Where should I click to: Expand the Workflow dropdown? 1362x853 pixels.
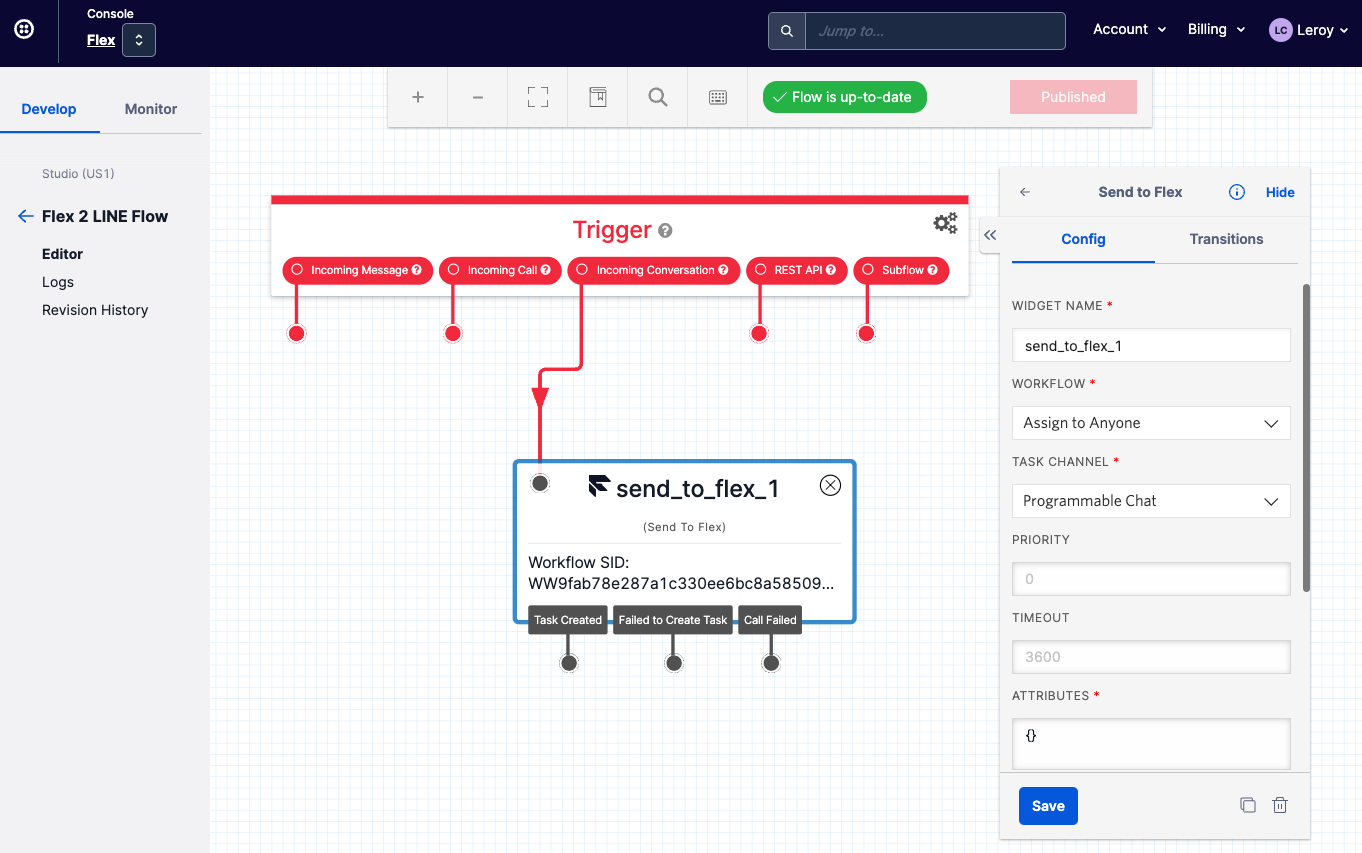coord(1150,423)
